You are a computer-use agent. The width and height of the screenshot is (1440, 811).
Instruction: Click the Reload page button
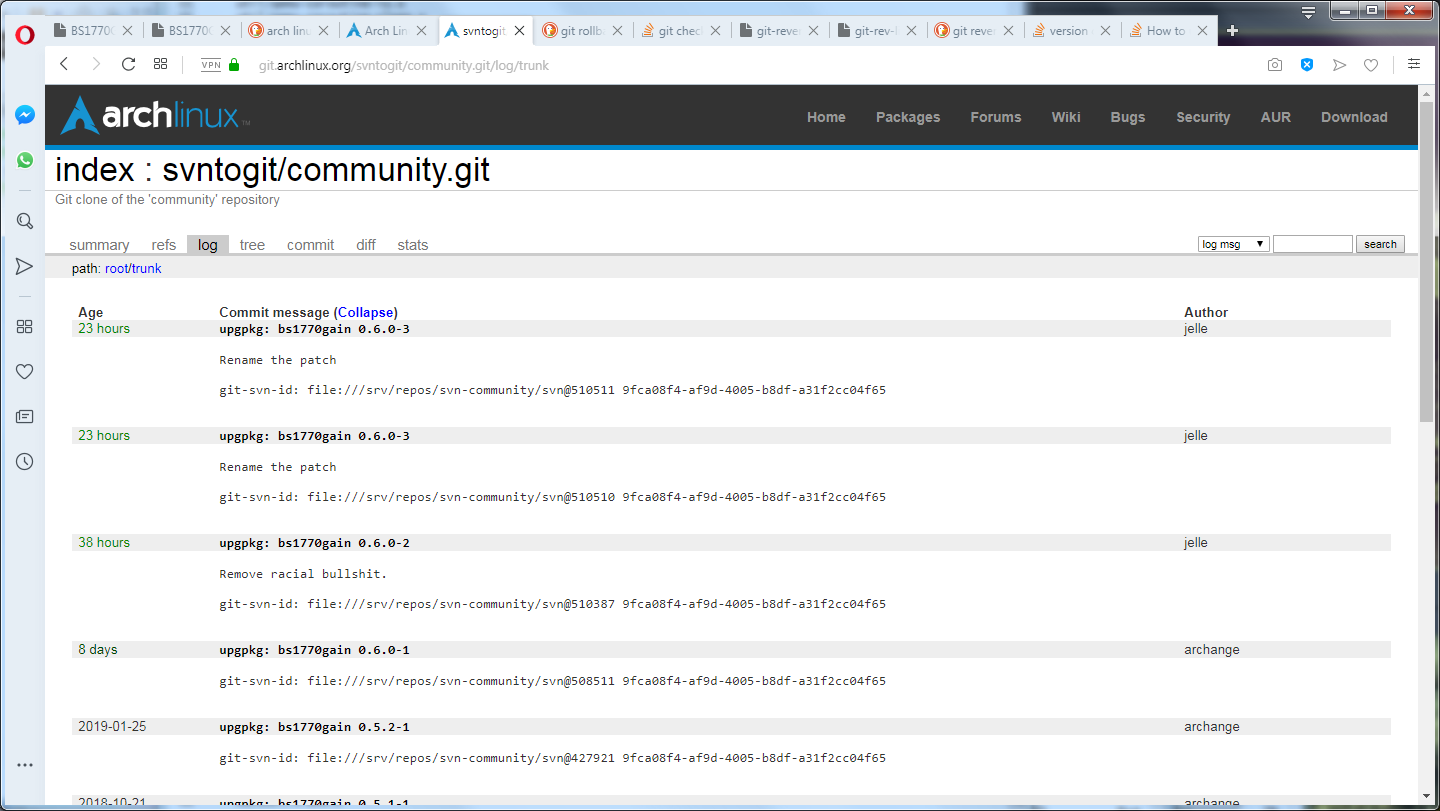[128, 64]
